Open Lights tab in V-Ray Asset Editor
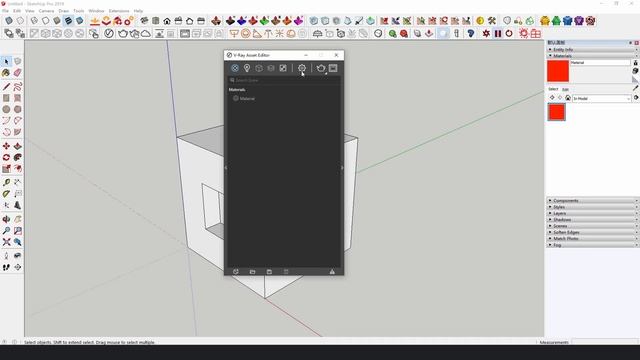The image size is (640, 360). 247,68
